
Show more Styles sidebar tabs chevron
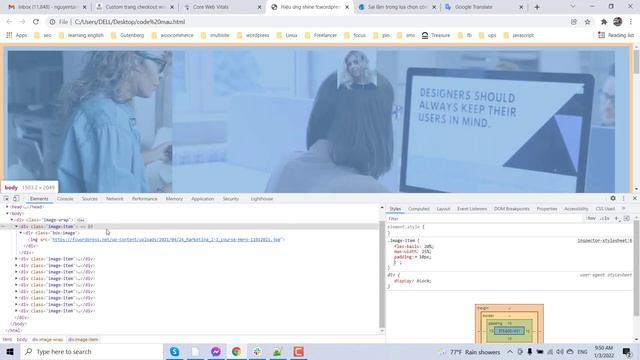click(623, 209)
